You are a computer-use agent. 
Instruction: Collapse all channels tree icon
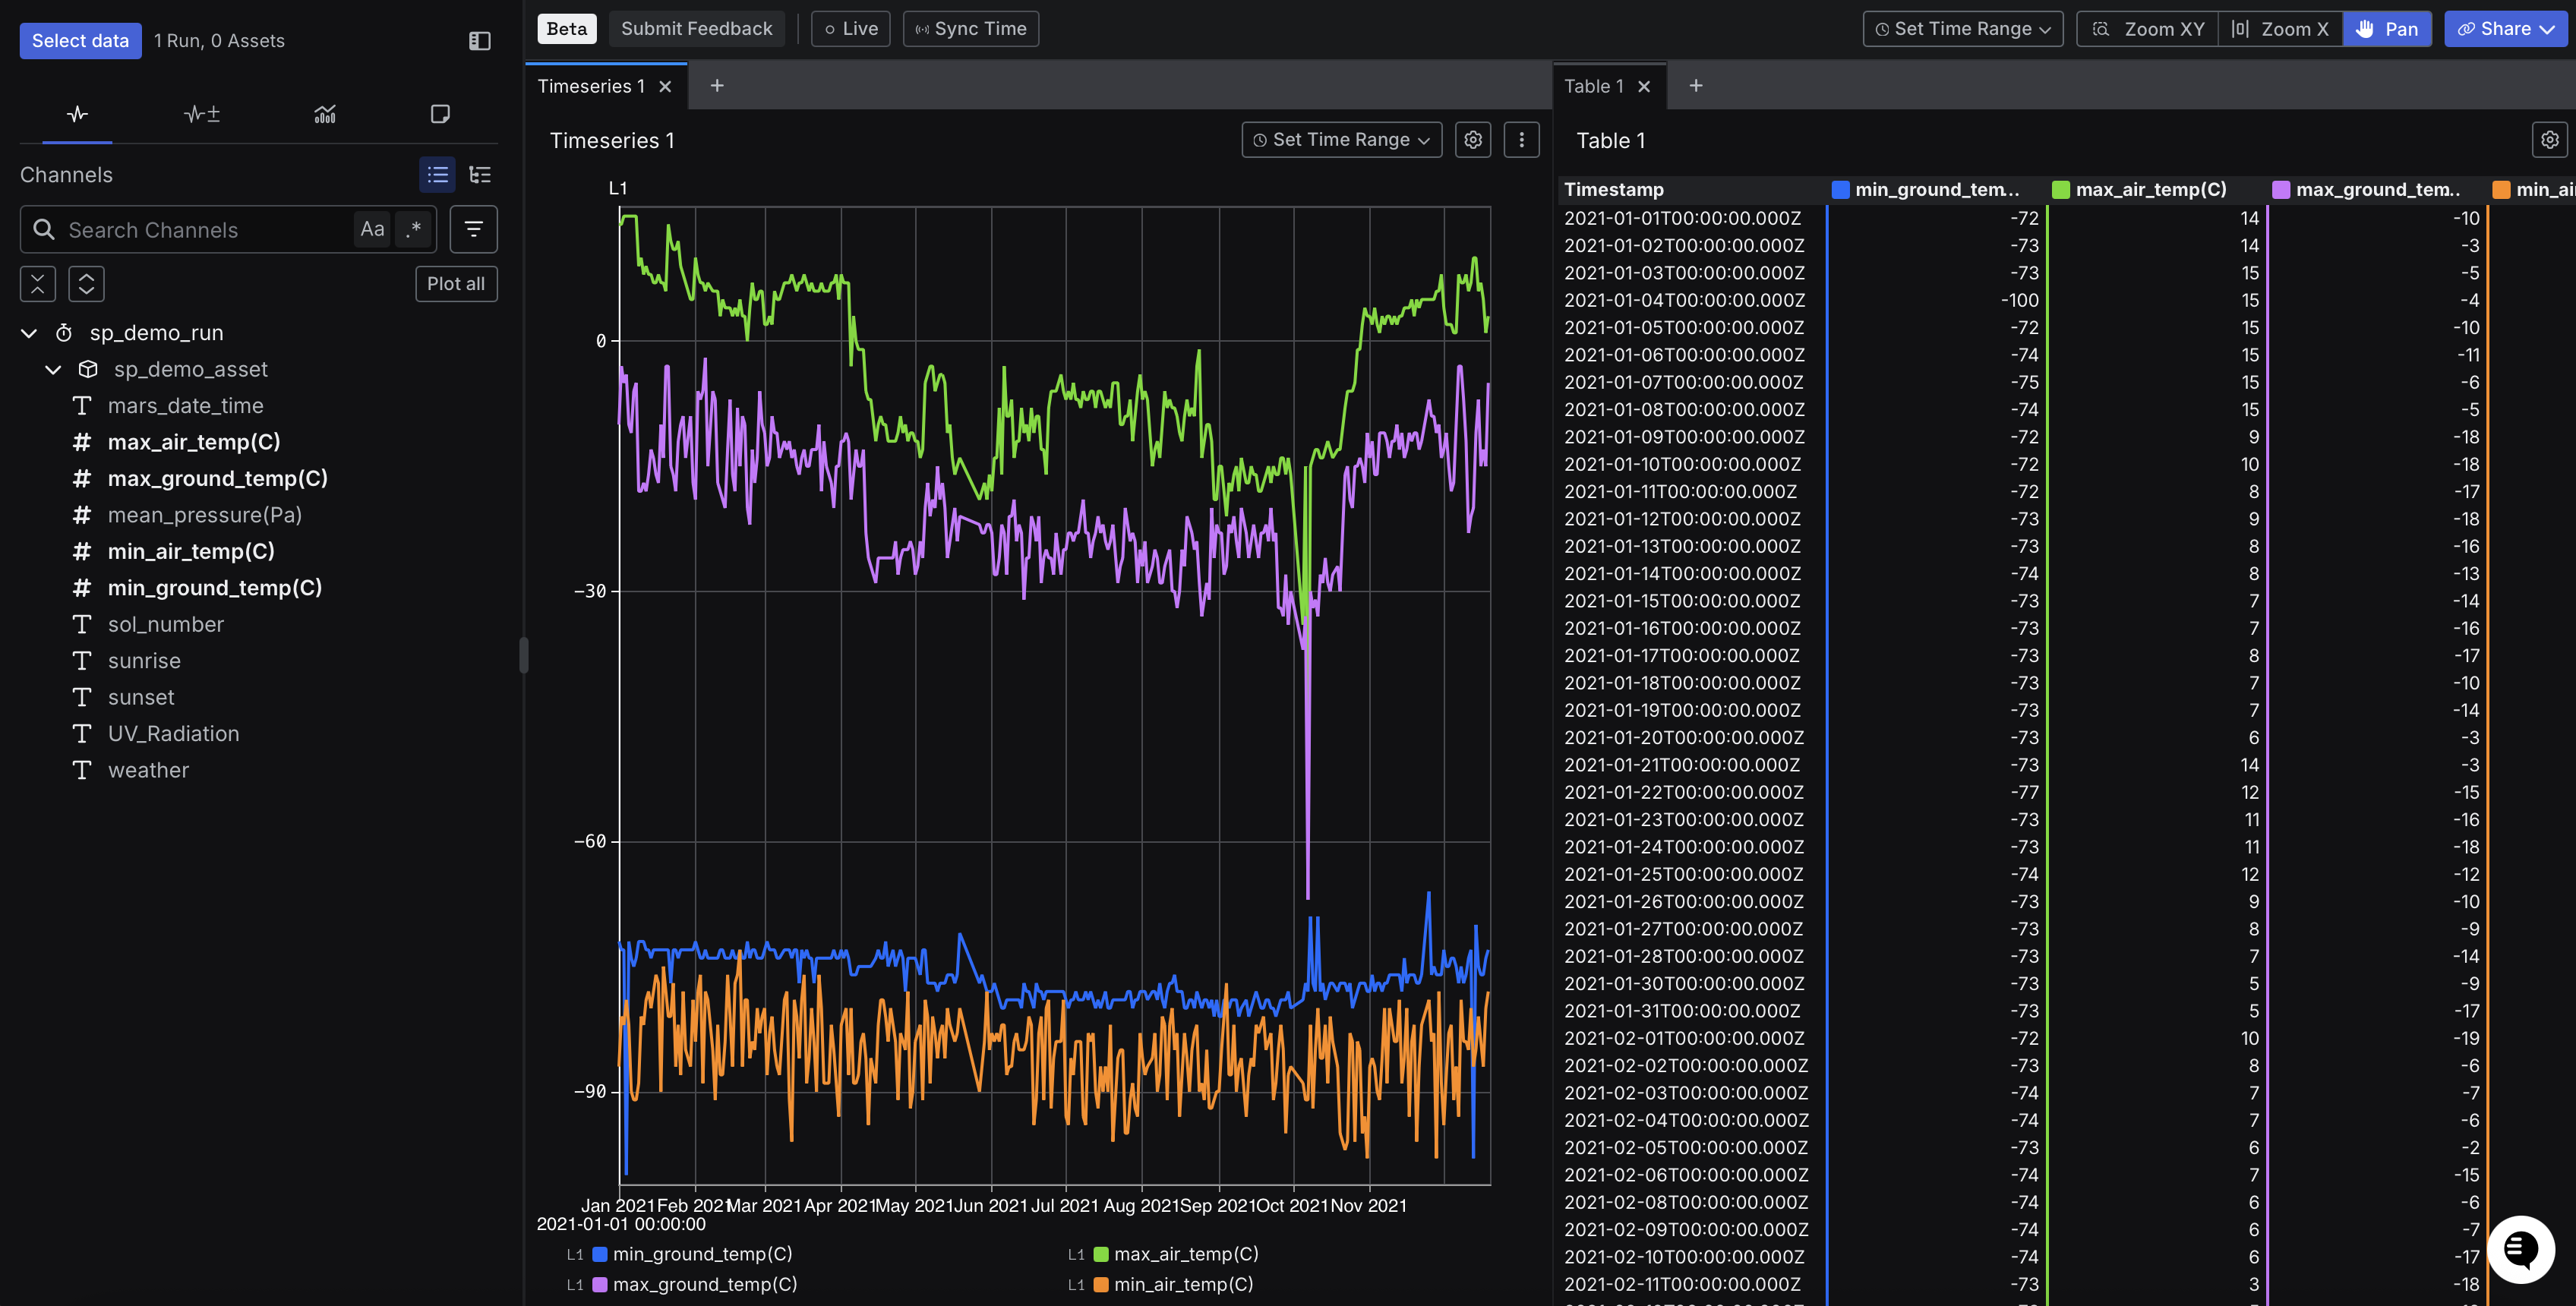[38, 284]
